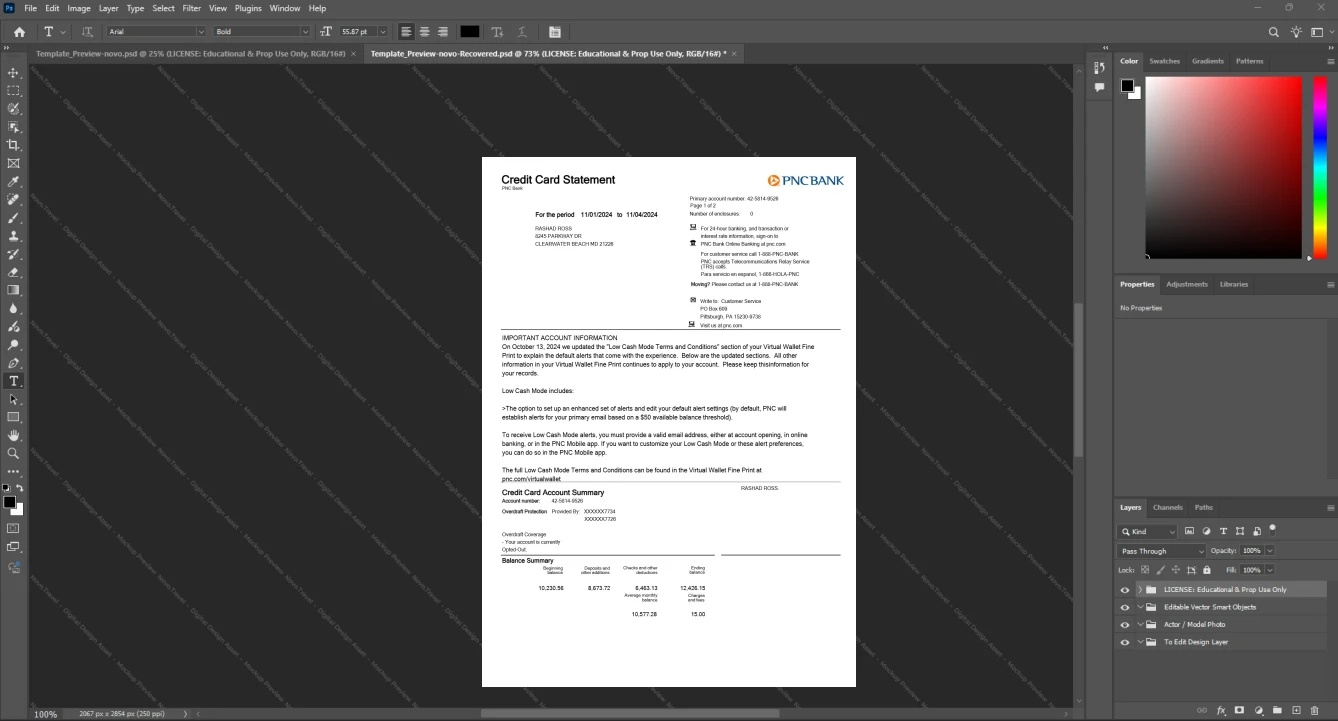Select the Gradient tool
Image resolution: width=1338 pixels, height=721 pixels.
point(14,290)
